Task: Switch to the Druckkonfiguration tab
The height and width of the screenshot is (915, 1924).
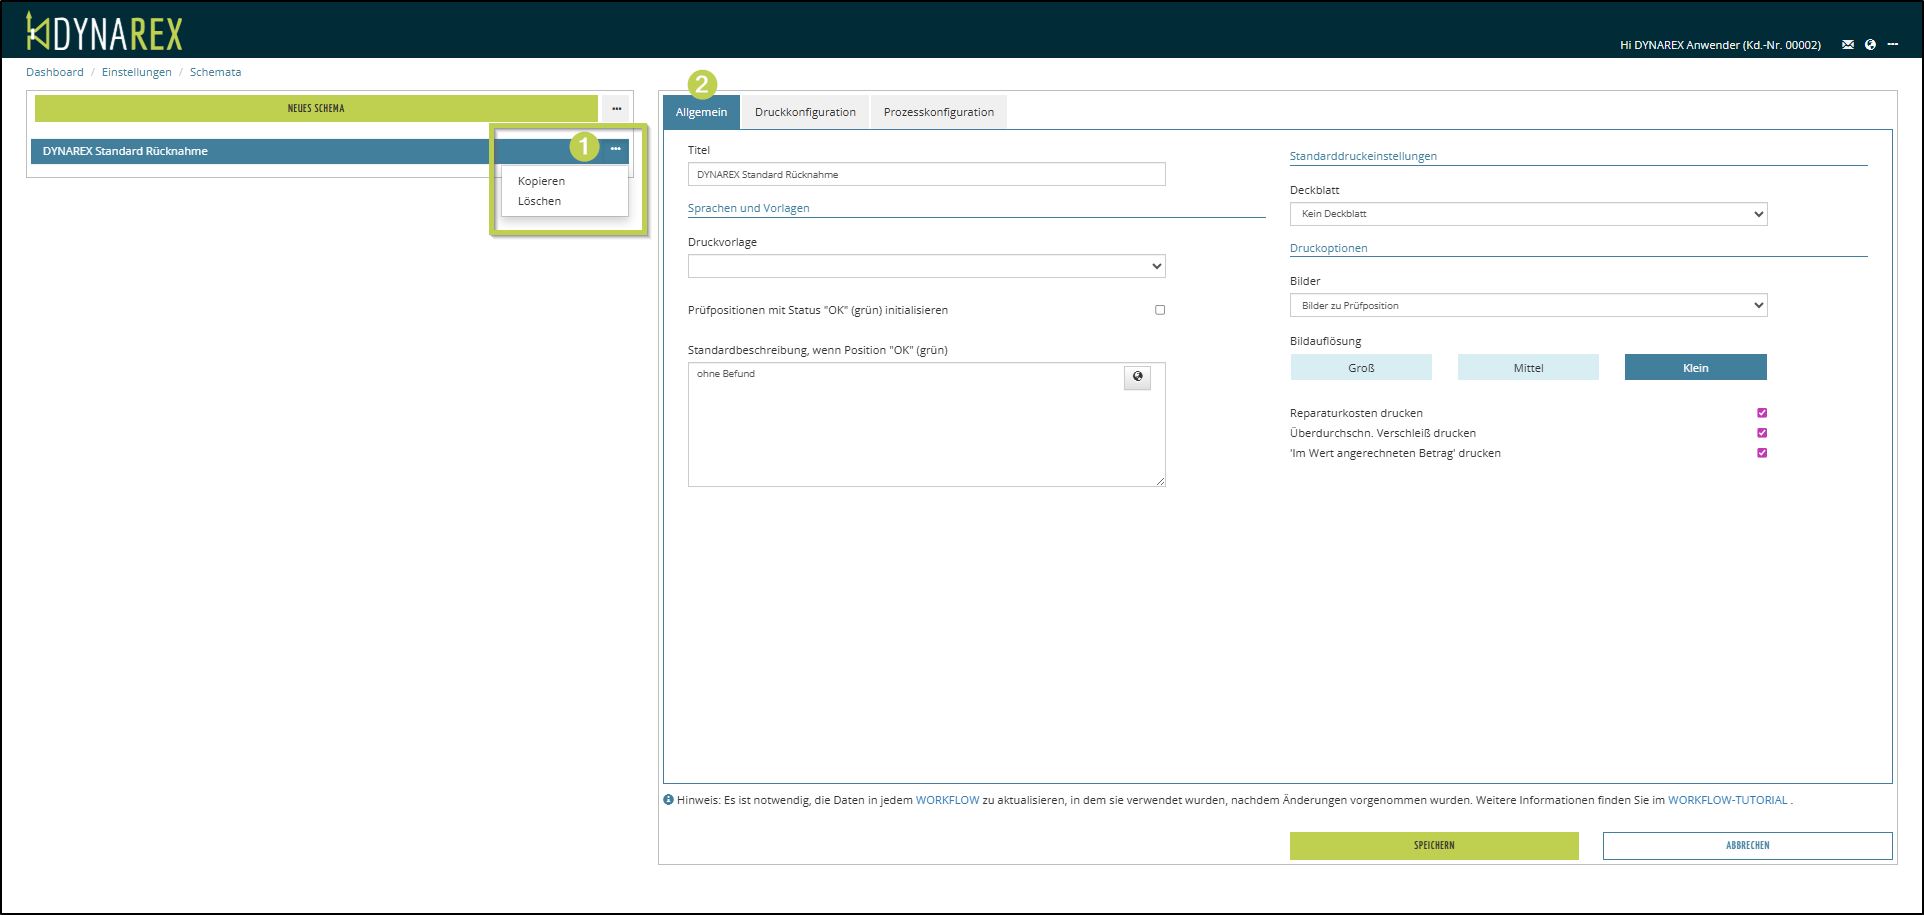Action: pyautogui.click(x=805, y=112)
